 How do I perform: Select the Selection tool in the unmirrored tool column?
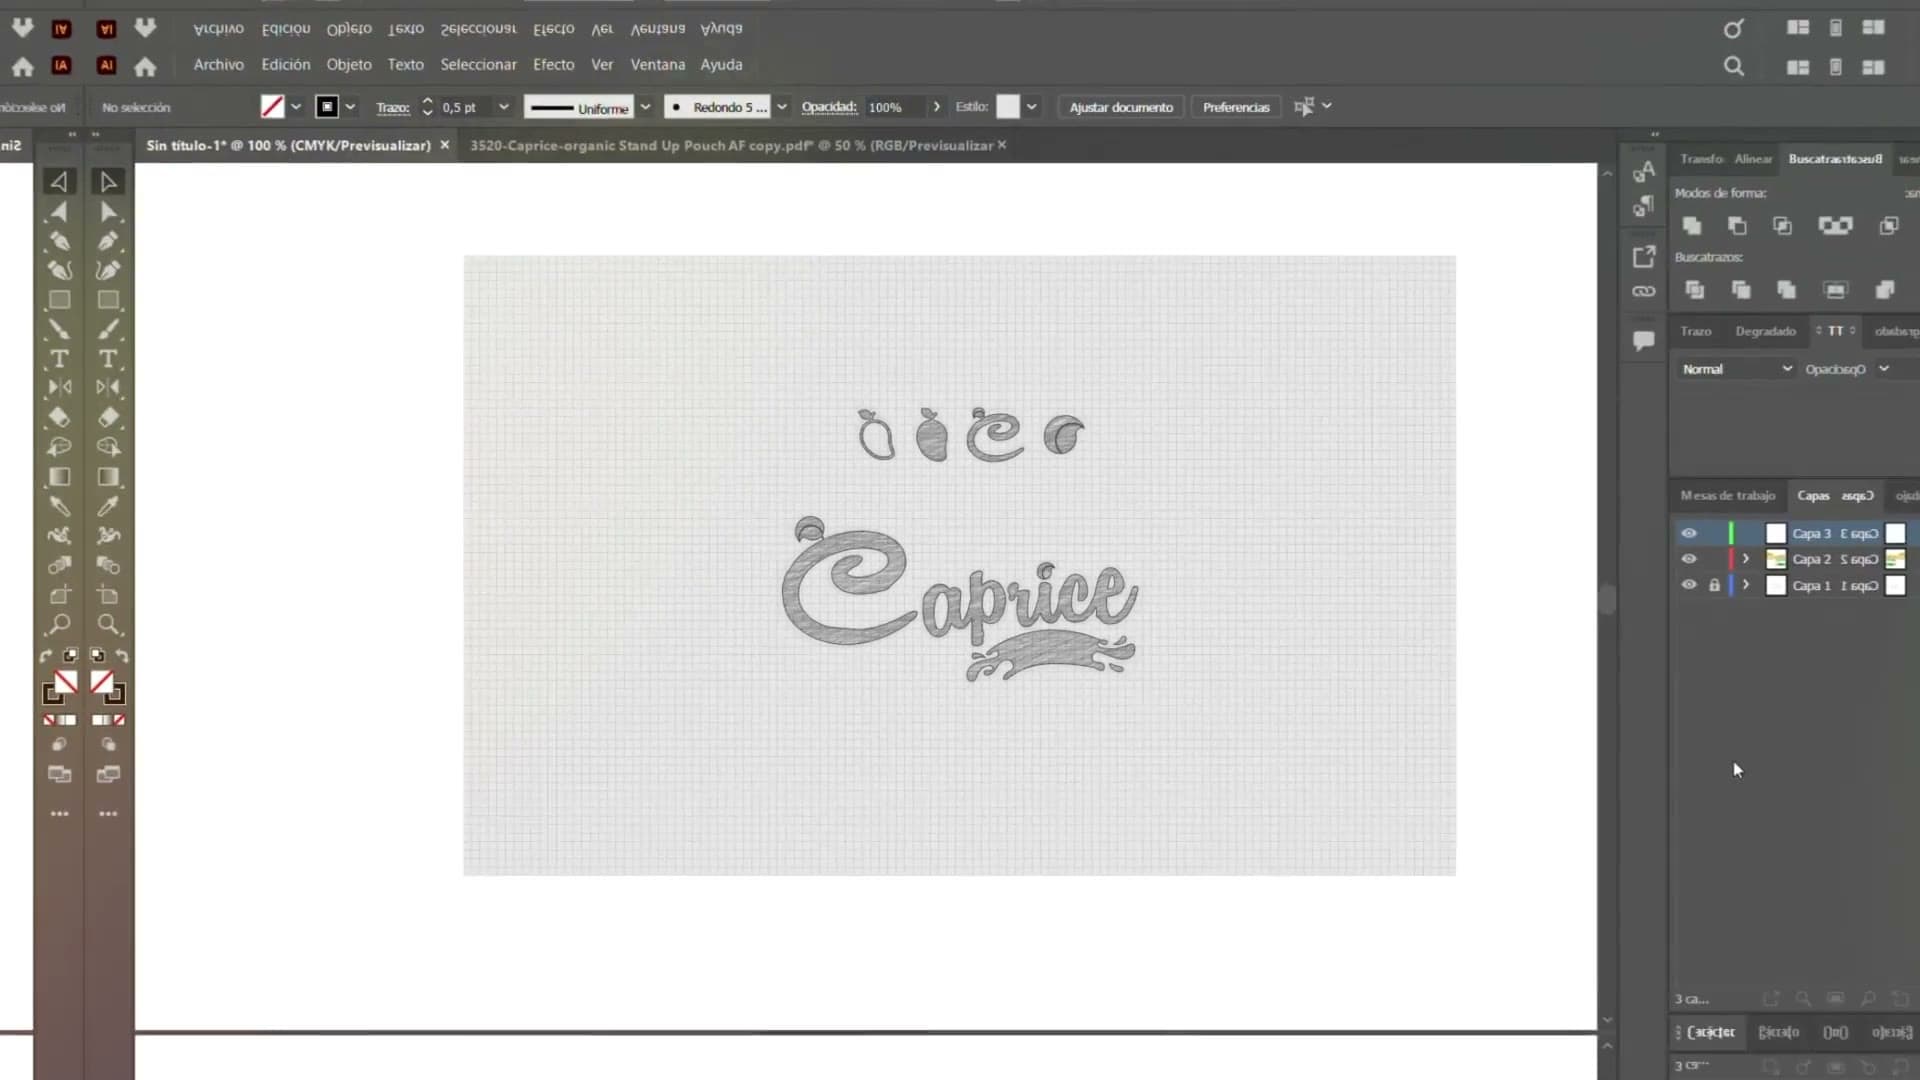pos(108,182)
